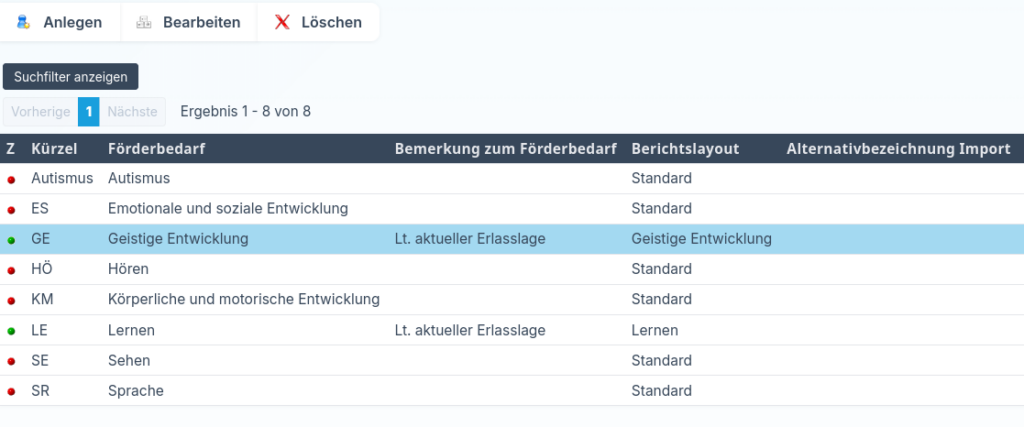Image resolution: width=1024 pixels, height=427 pixels.
Task: Select the Körperliche und motorische Entwicklung row
Action: 244,300
